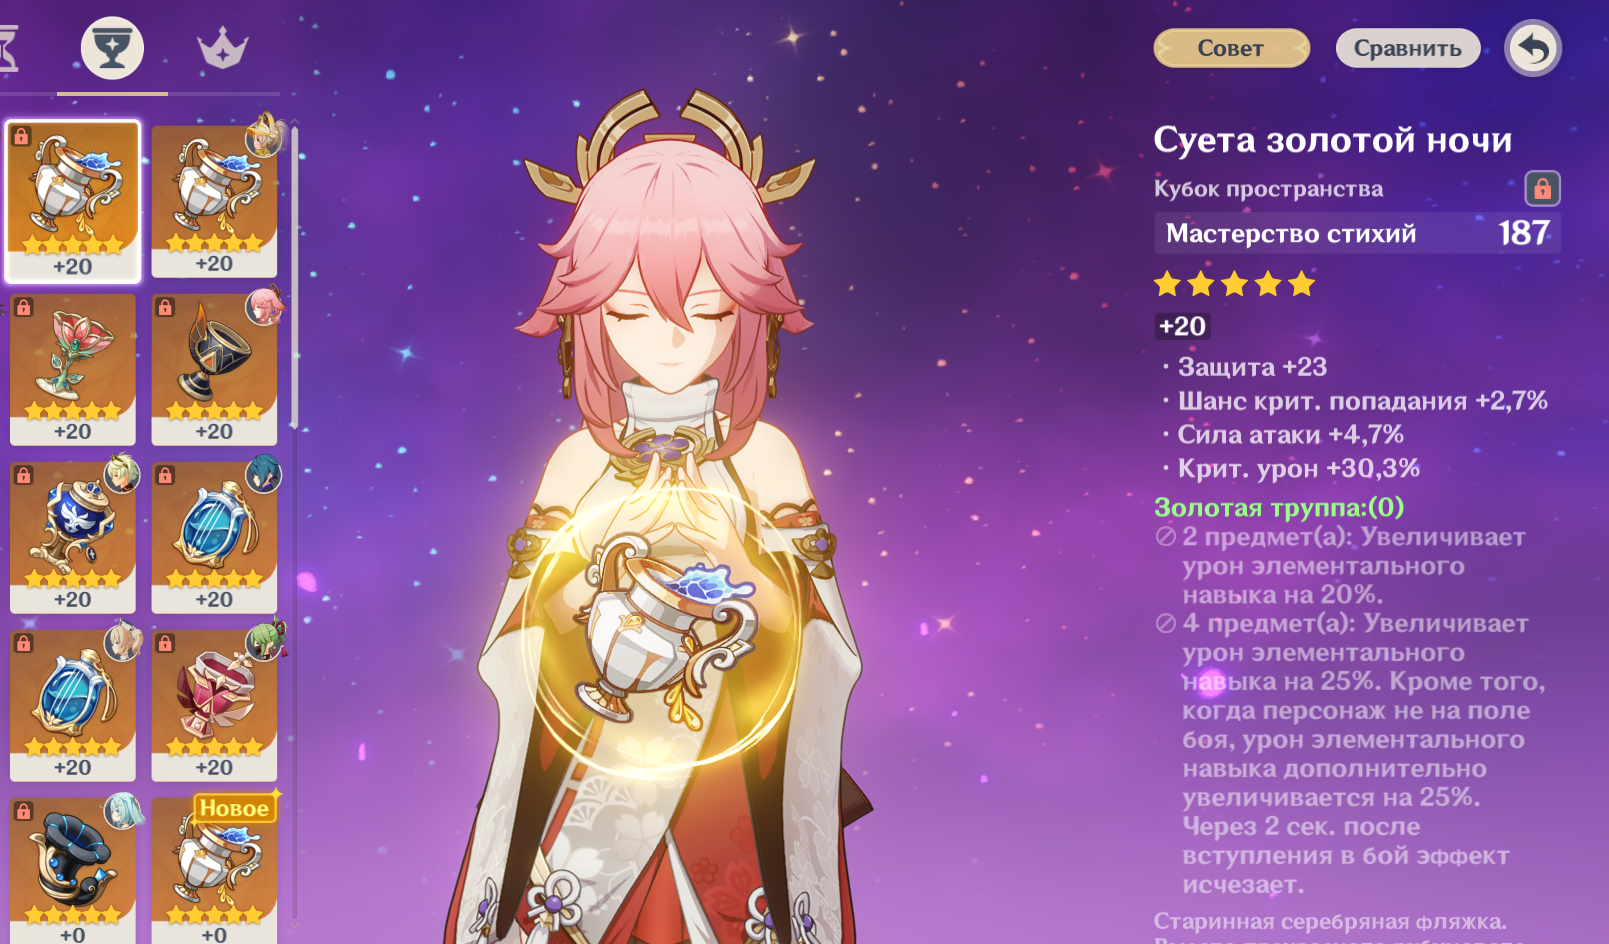Click the Сравнить button

click(1408, 48)
